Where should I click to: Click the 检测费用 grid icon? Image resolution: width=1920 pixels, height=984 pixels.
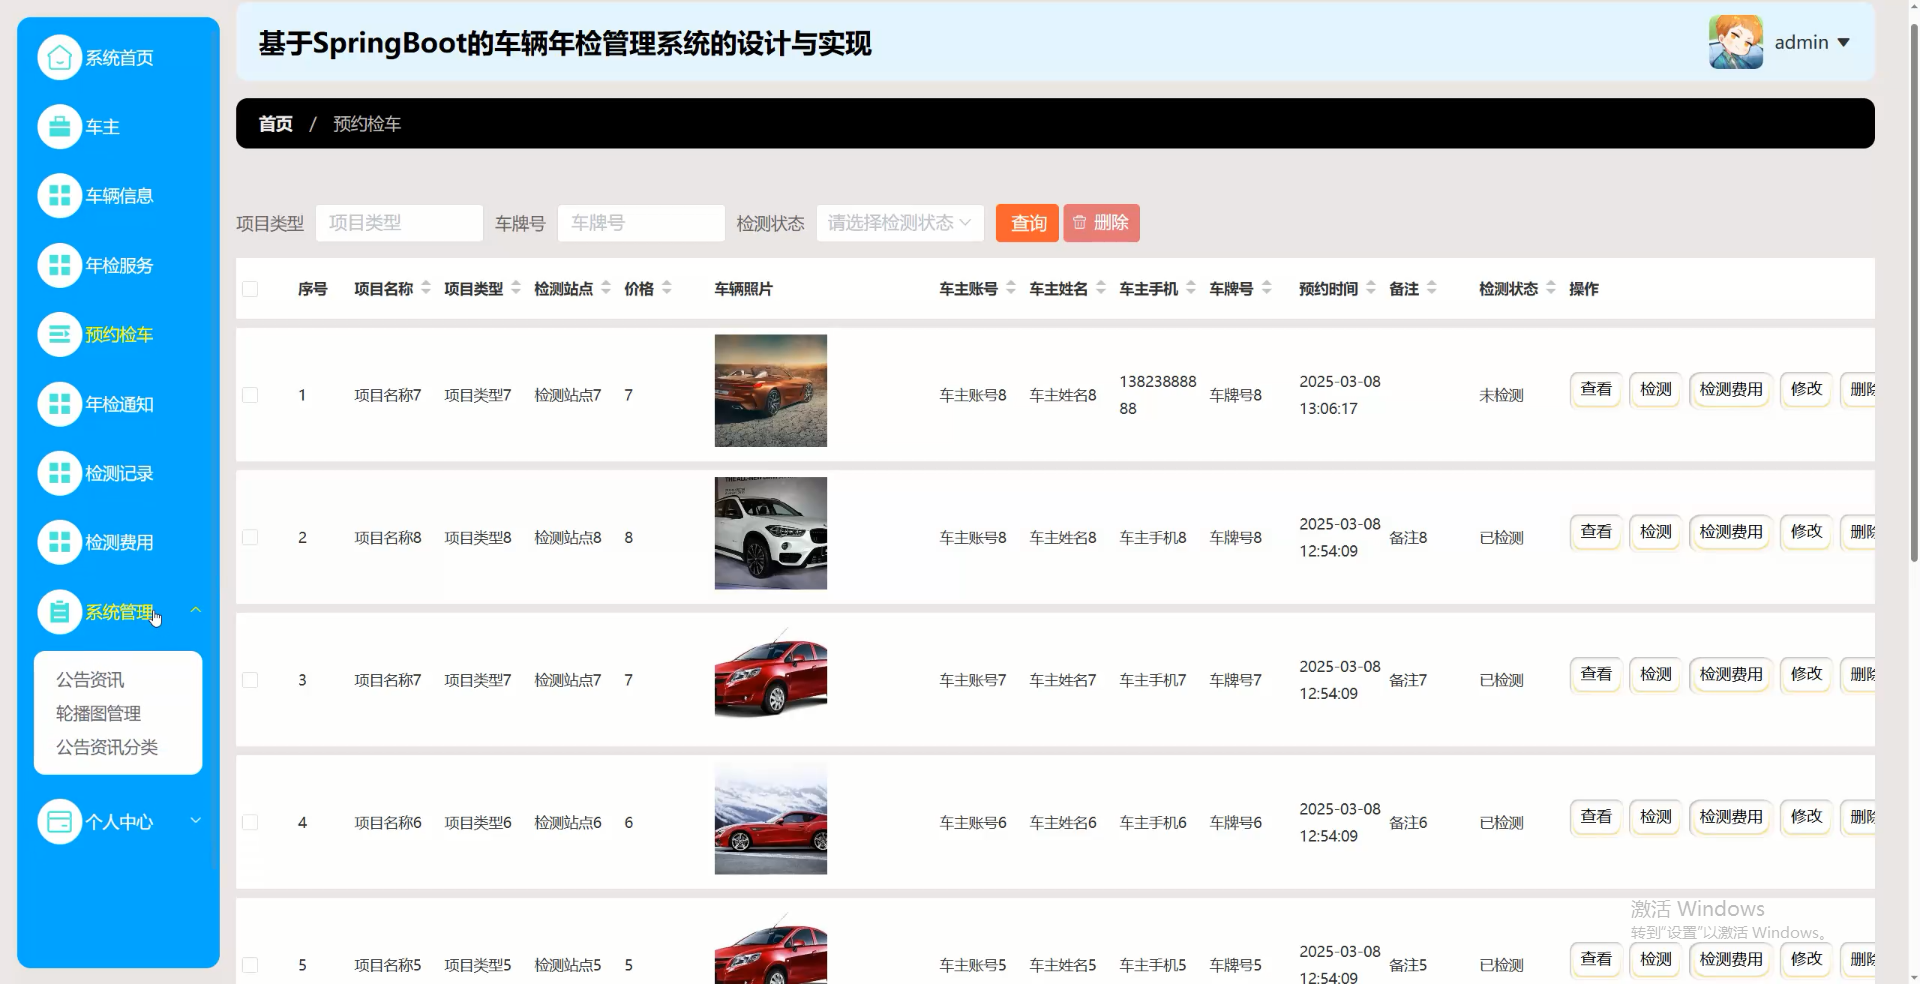click(x=59, y=542)
